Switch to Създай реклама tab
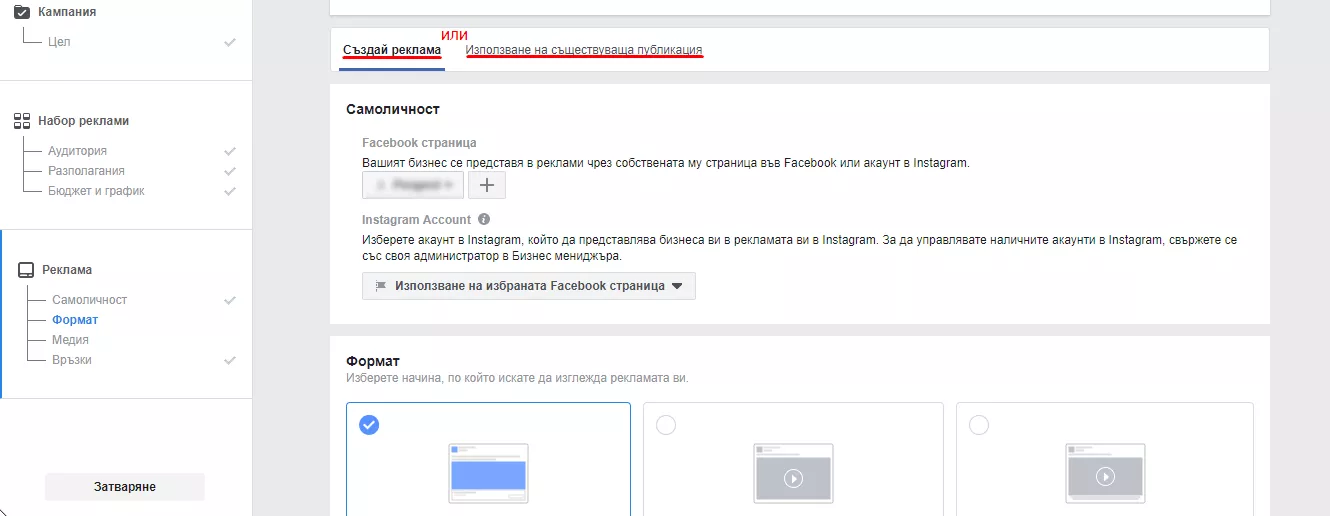The width and height of the screenshot is (1330, 516). click(x=392, y=49)
